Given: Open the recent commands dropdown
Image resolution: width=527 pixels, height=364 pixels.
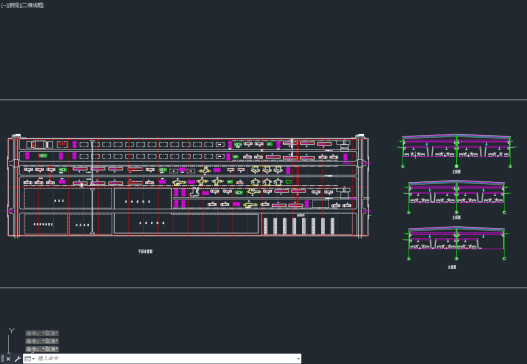Looking at the screenshot, I should (30, 359).
